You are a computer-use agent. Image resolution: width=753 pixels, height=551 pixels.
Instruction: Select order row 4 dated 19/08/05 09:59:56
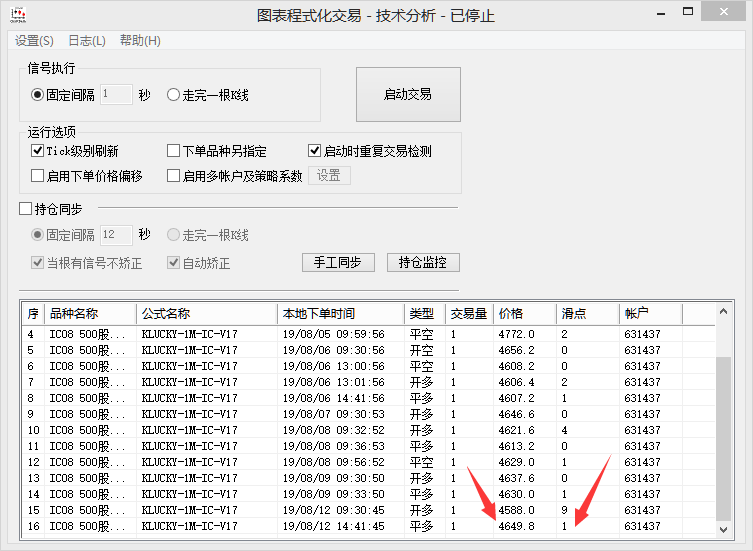tap(369, 334)
